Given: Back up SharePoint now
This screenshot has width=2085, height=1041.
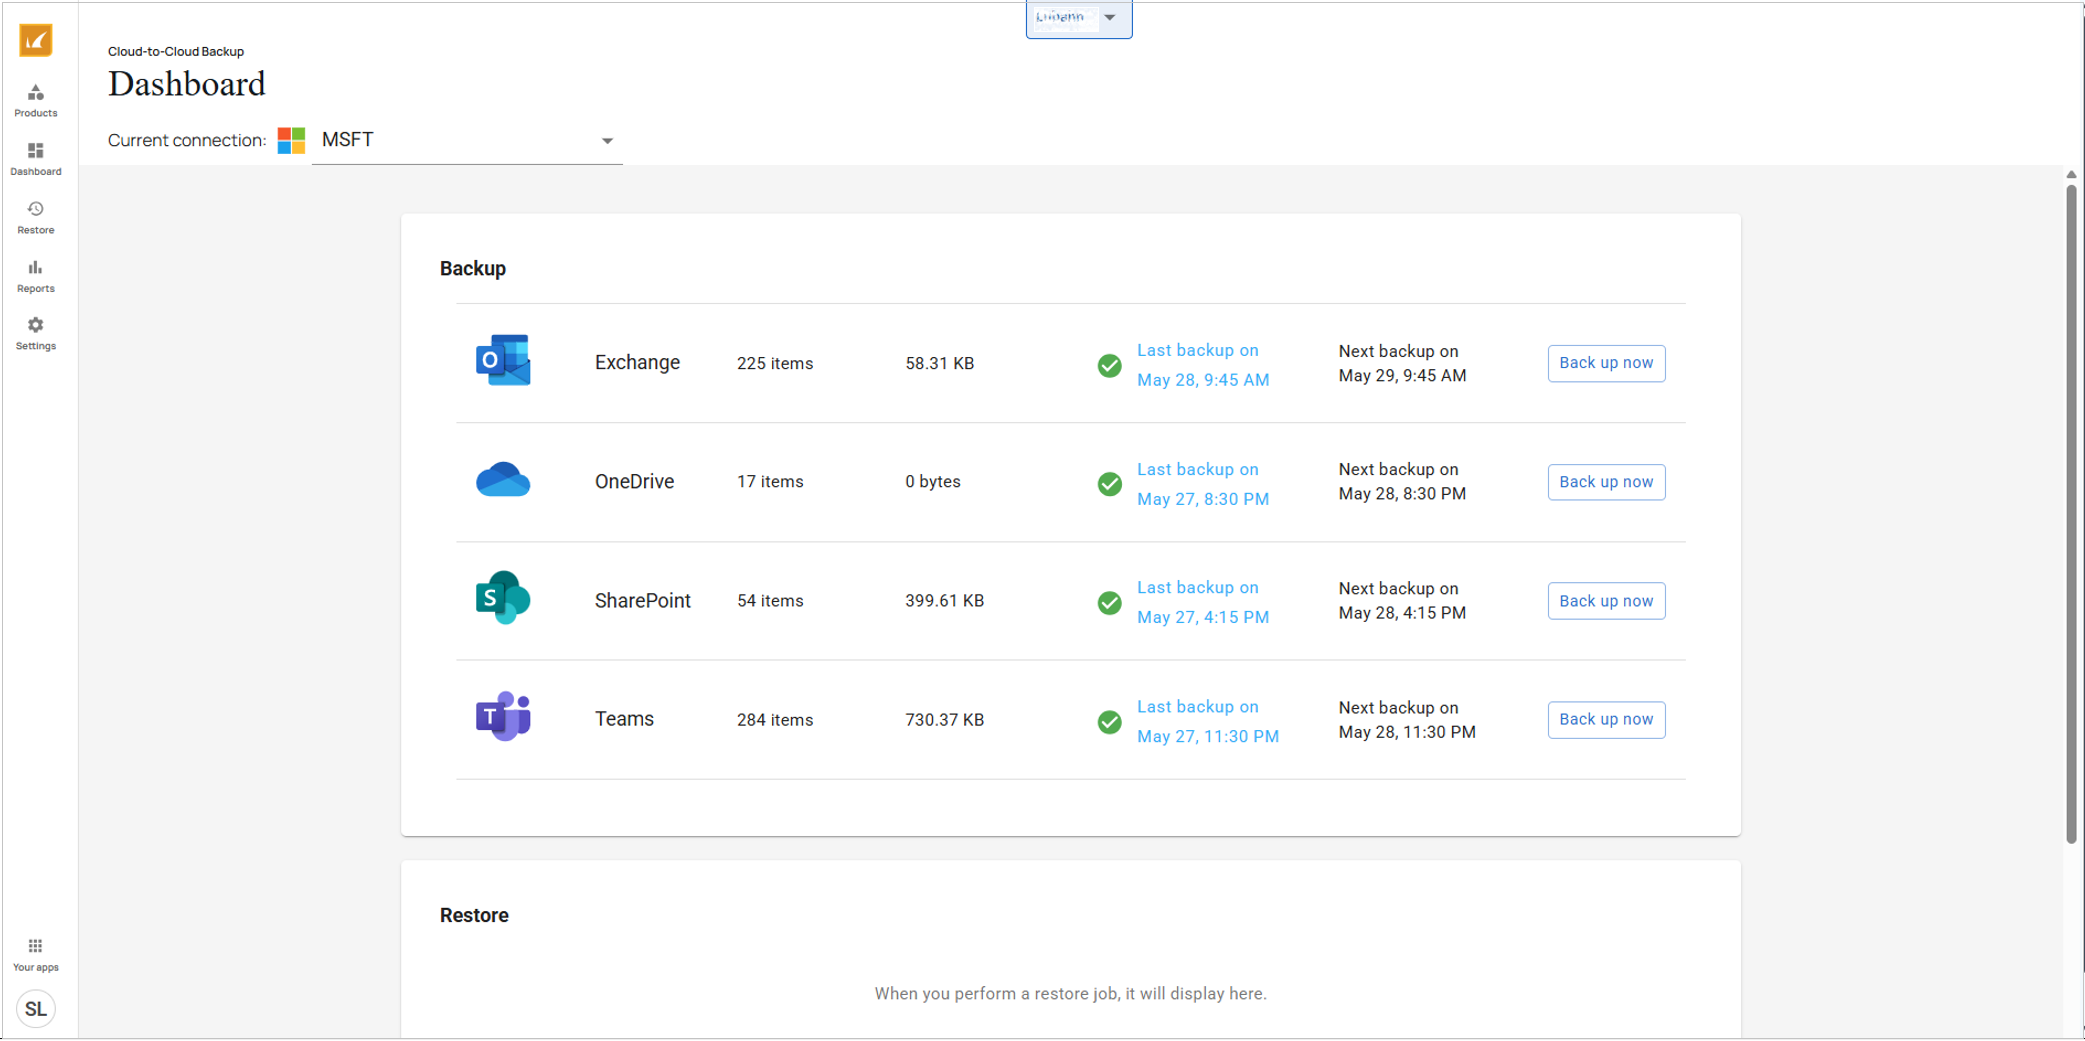Looking at the screenshot, I should [x=1606, y=601].
